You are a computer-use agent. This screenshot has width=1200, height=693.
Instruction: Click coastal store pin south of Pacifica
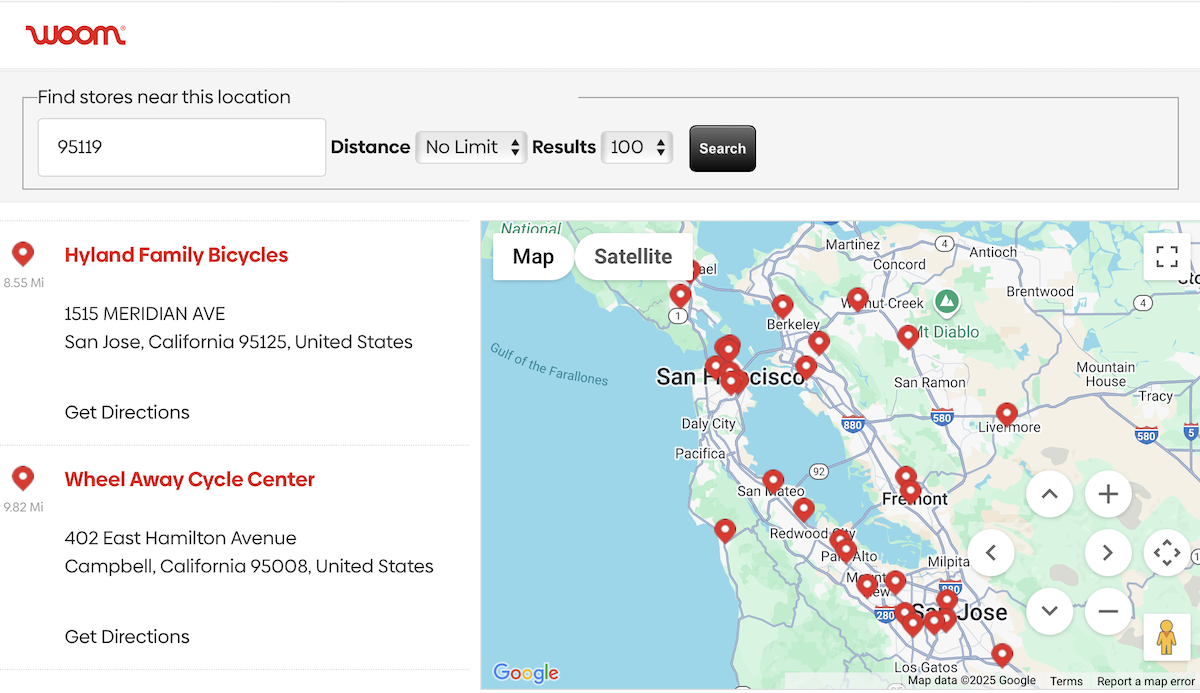725,530
